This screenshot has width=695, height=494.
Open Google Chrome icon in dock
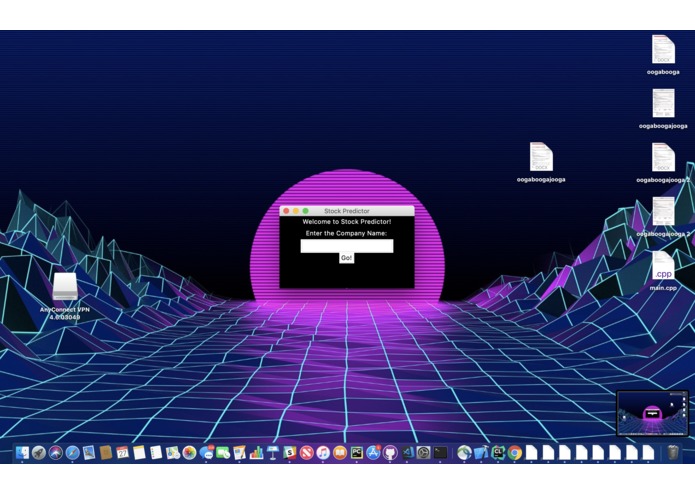pyautogui.click(x=515, y=452)
